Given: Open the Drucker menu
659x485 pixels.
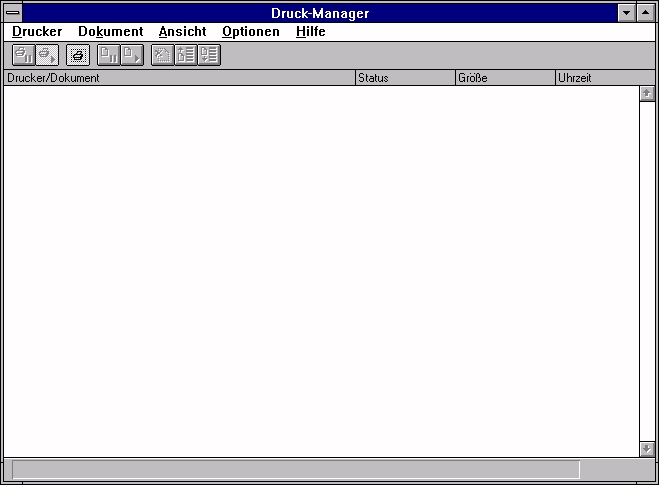Looking at the screenshot, I should 37,31.
